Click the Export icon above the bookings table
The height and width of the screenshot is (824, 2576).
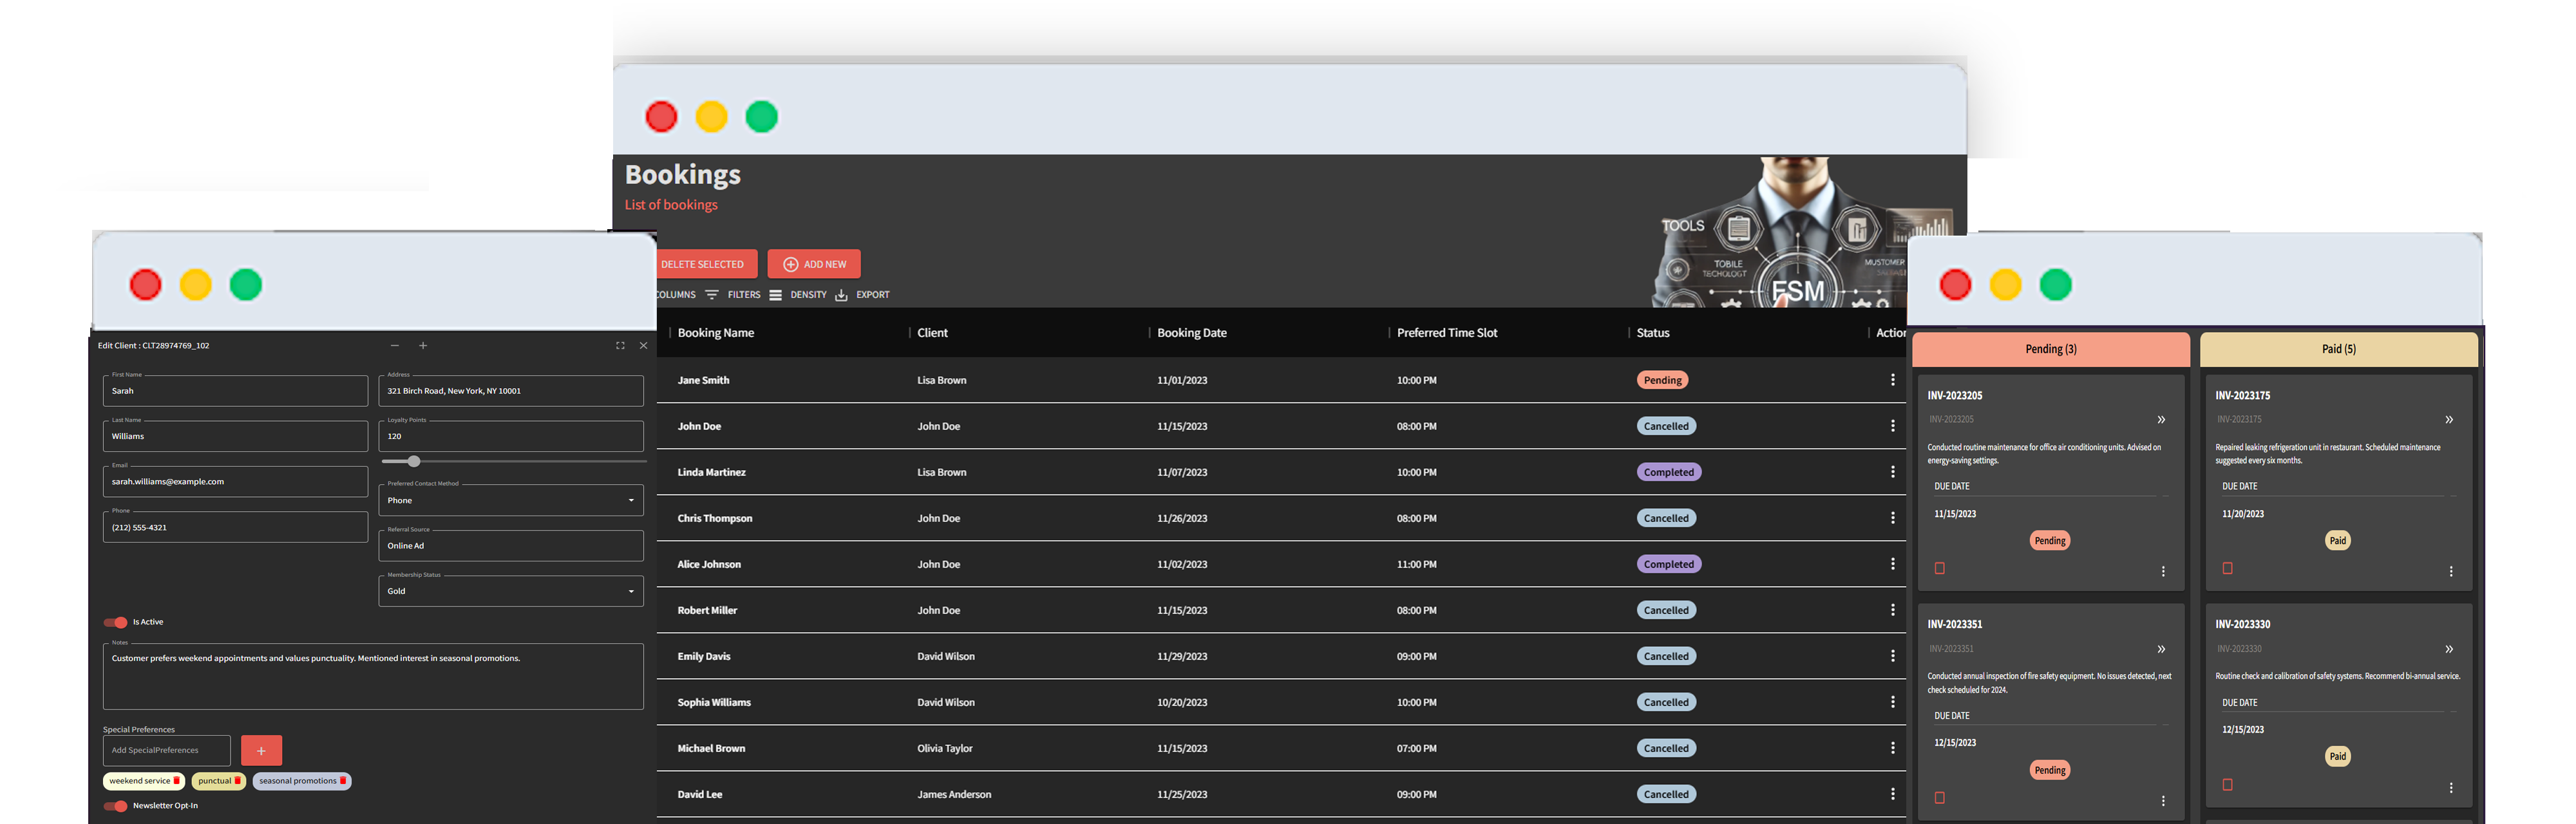[x=840, y=294]
